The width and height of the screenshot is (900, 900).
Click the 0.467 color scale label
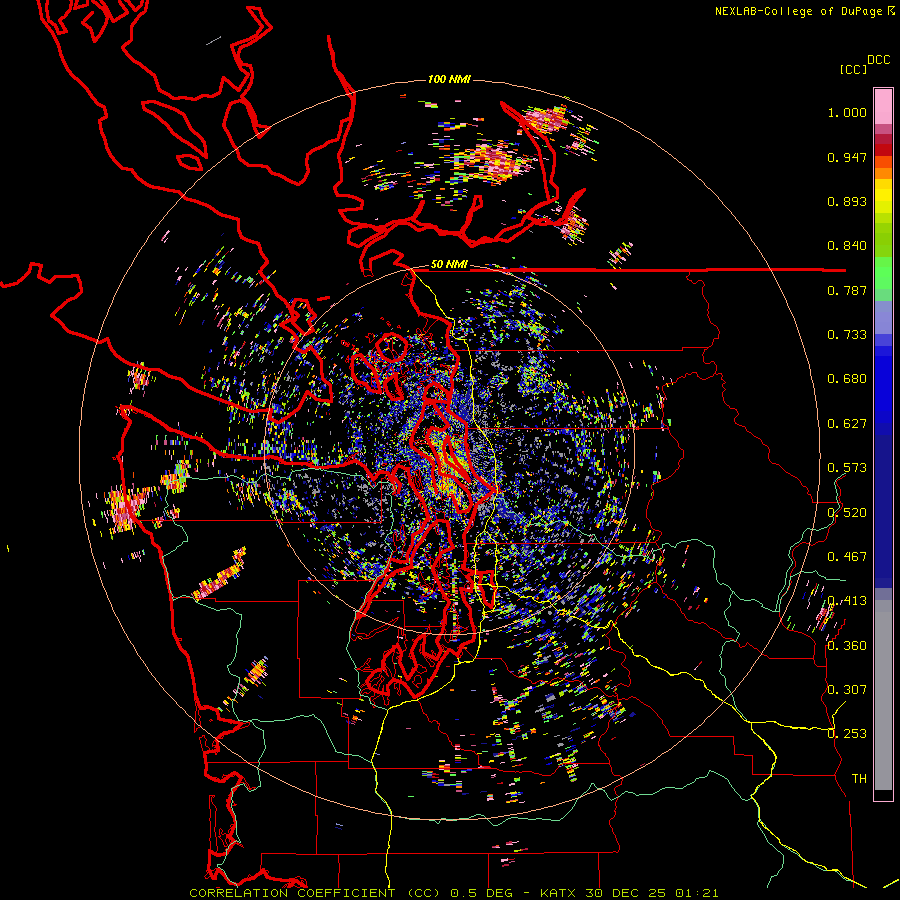point(847,557)
